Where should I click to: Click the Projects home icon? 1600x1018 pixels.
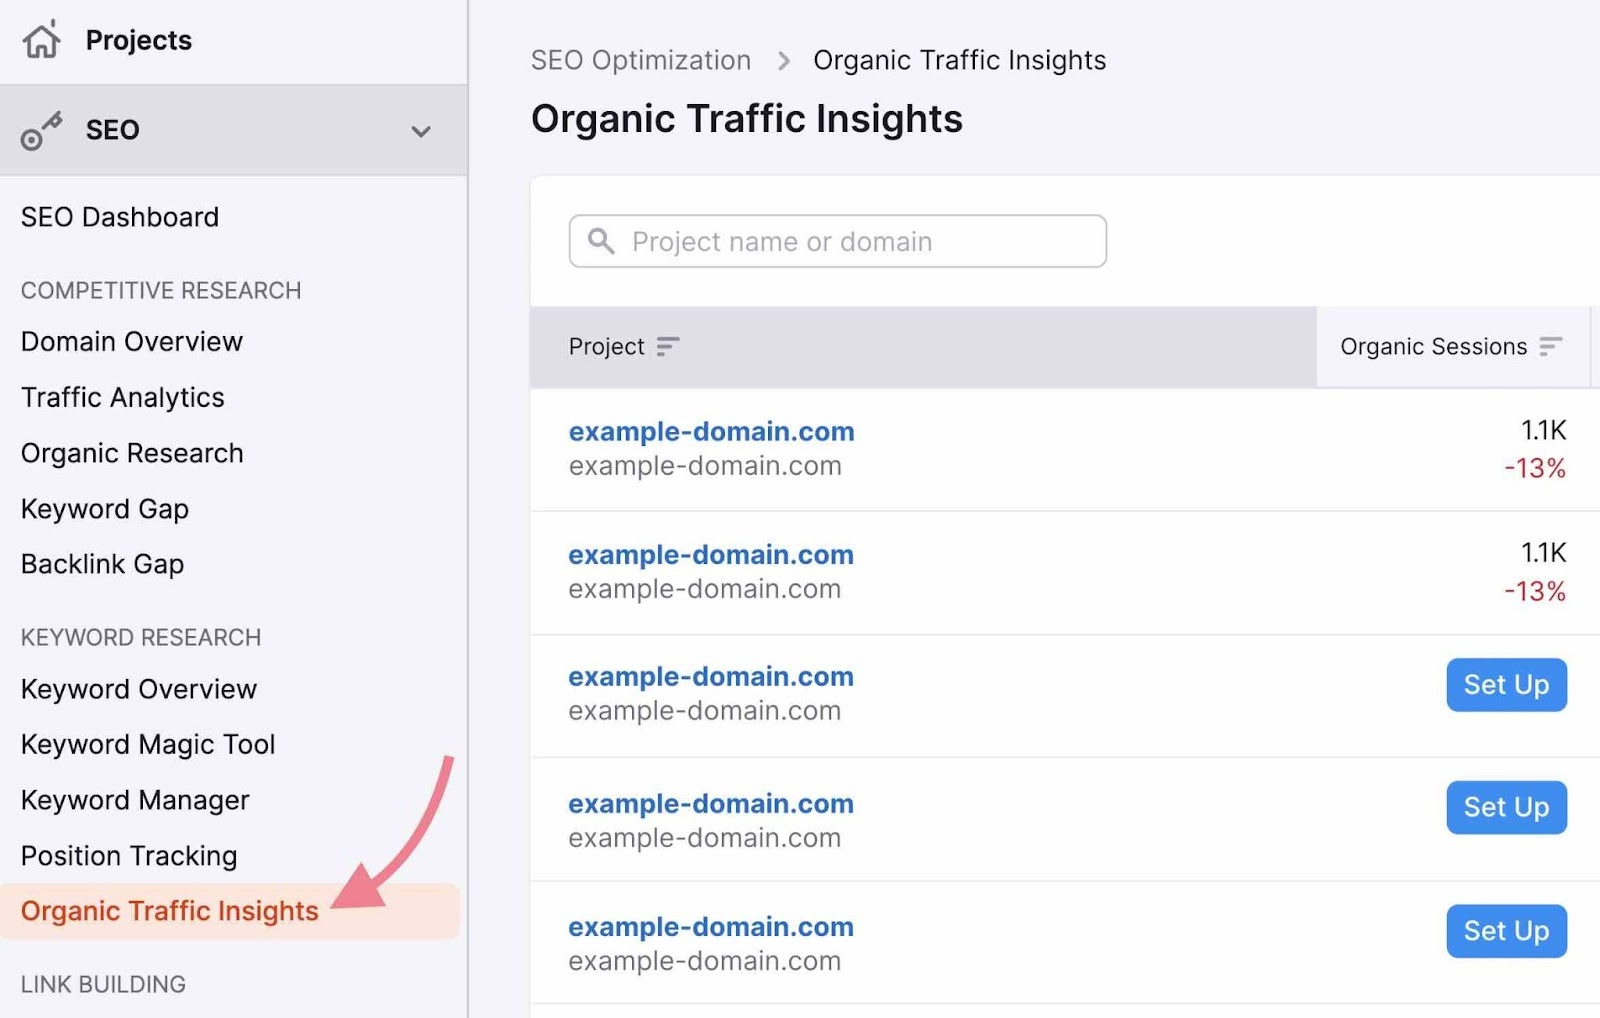point(42,40)
